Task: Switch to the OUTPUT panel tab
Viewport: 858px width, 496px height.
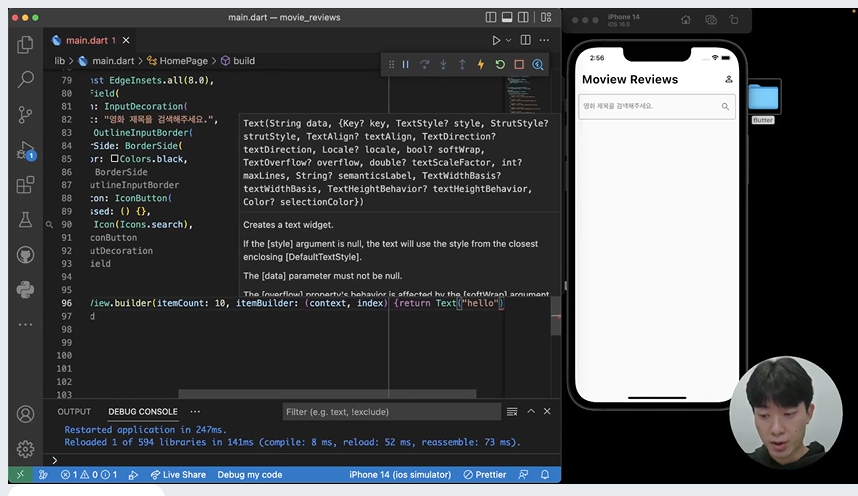Action: [74, 412]
